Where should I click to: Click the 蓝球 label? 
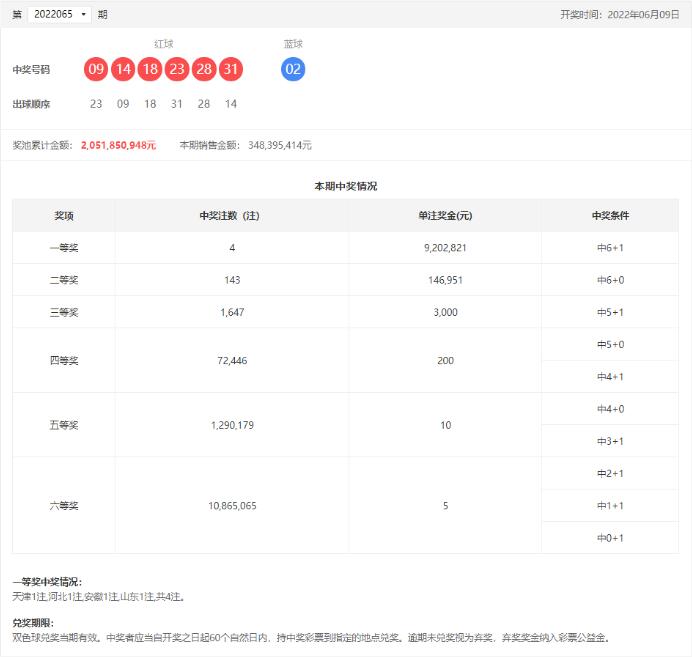[293, 44]
